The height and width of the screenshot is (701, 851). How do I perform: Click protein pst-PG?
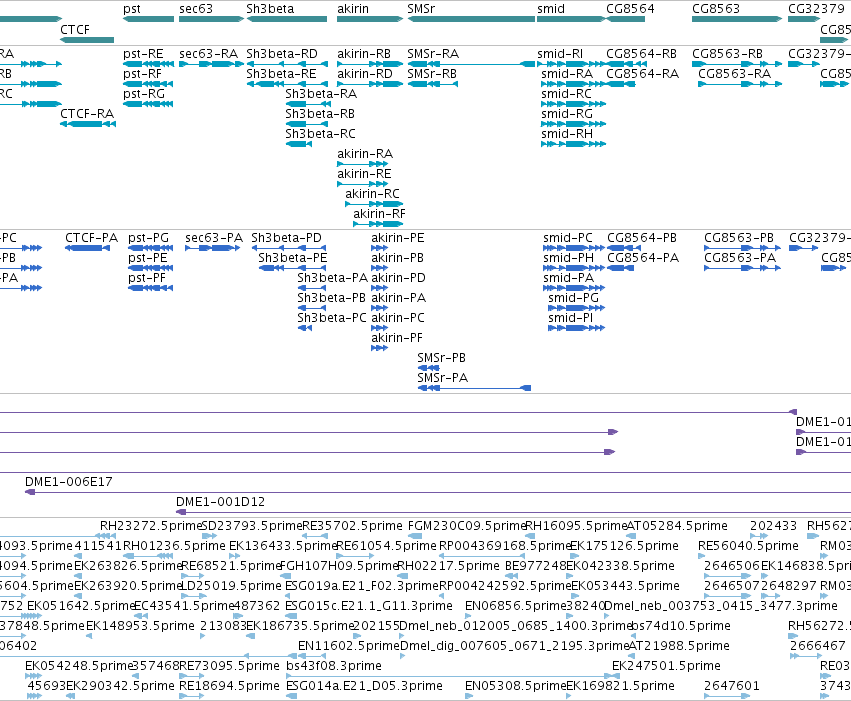[x=149, y=238]
